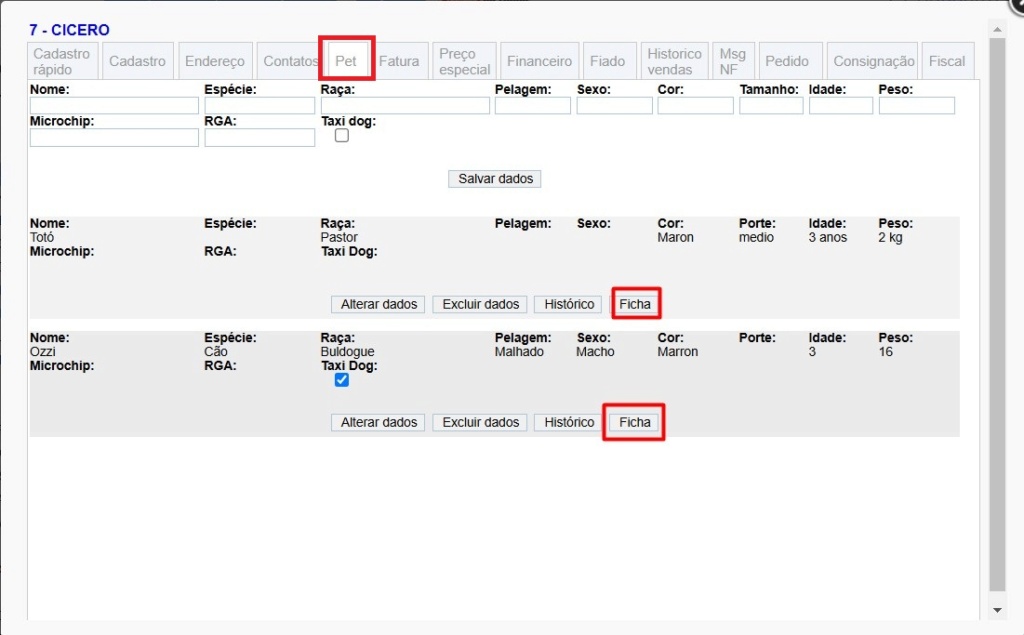
Task: Select the Financeiro tab
Action: [x=539, y=61]
